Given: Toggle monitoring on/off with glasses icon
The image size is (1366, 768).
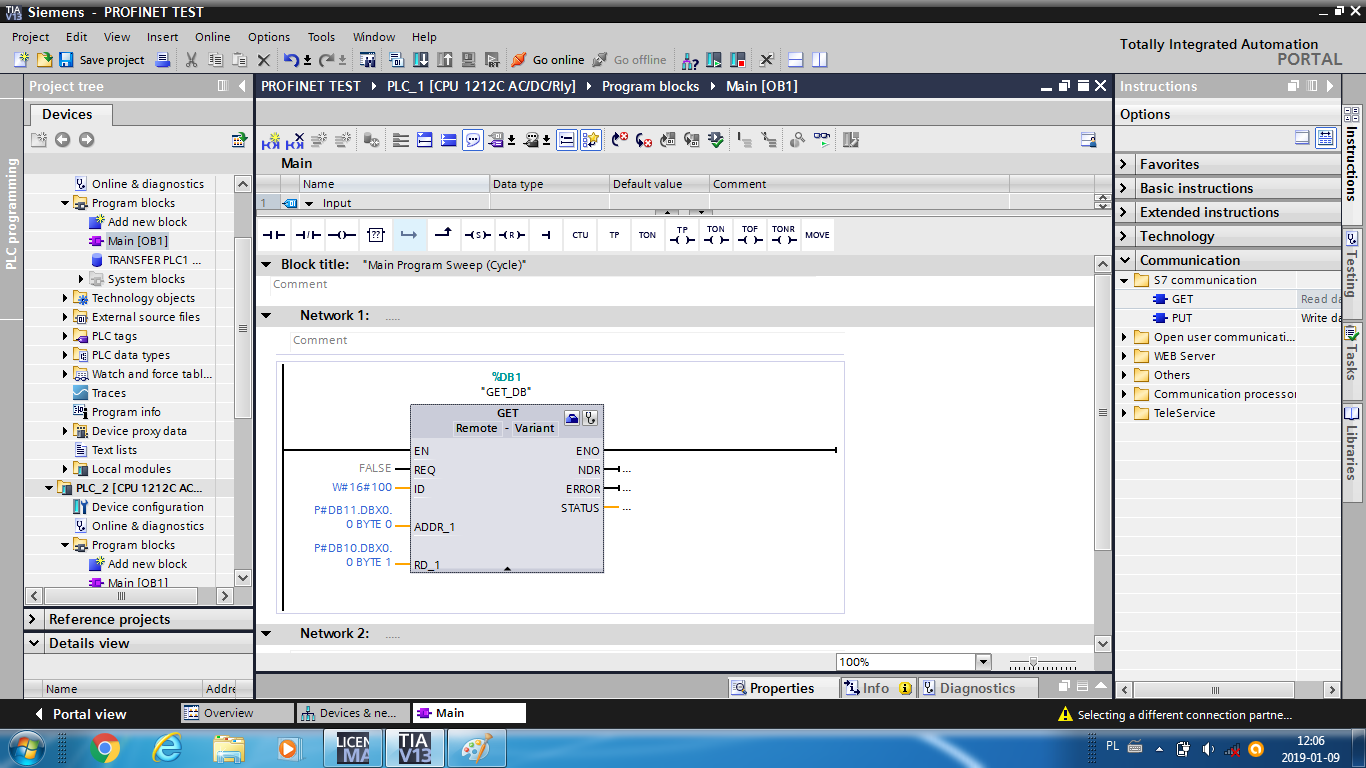Looking at the screenshot, I should pyautogui.click(x=822, y=140).
